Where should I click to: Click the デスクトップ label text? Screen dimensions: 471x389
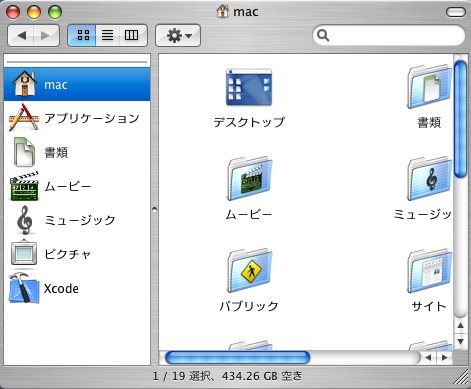[x=249, y=122]
